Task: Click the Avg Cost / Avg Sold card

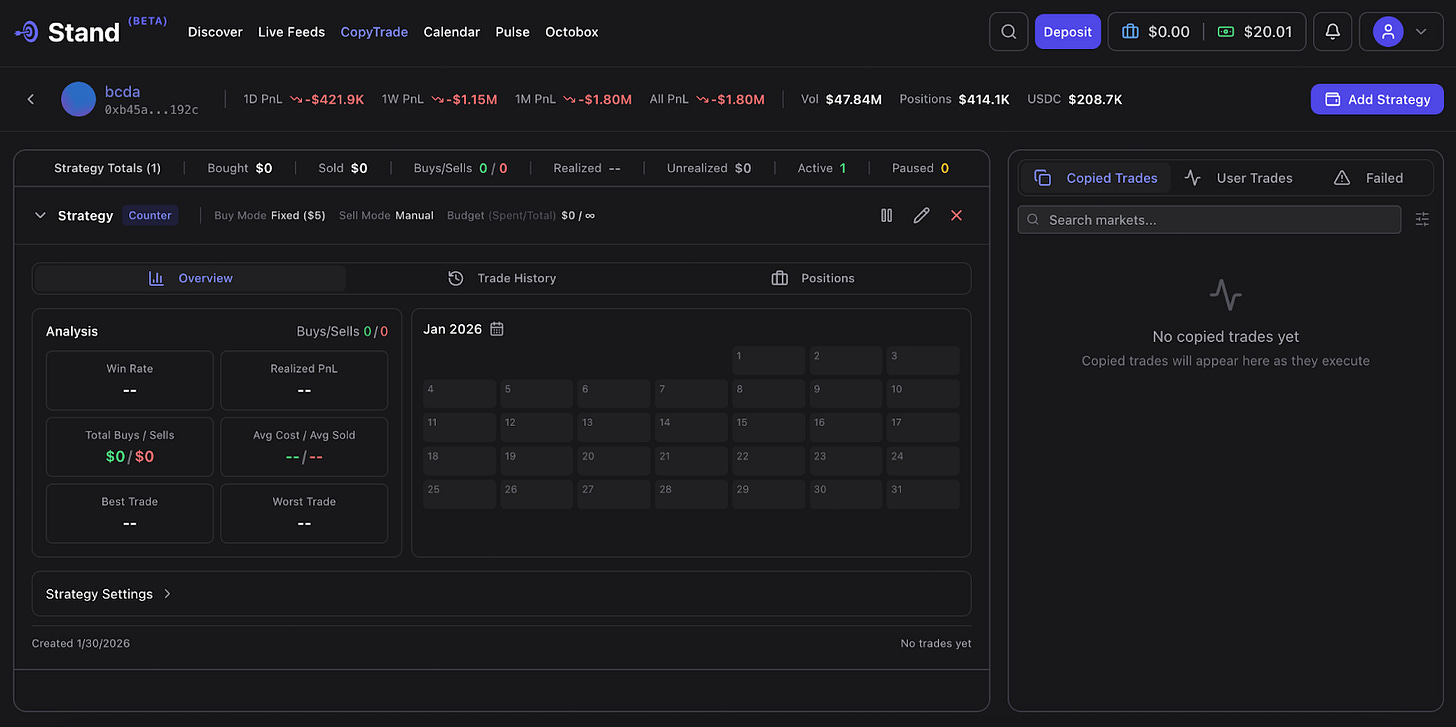Action: pos(304,446)
